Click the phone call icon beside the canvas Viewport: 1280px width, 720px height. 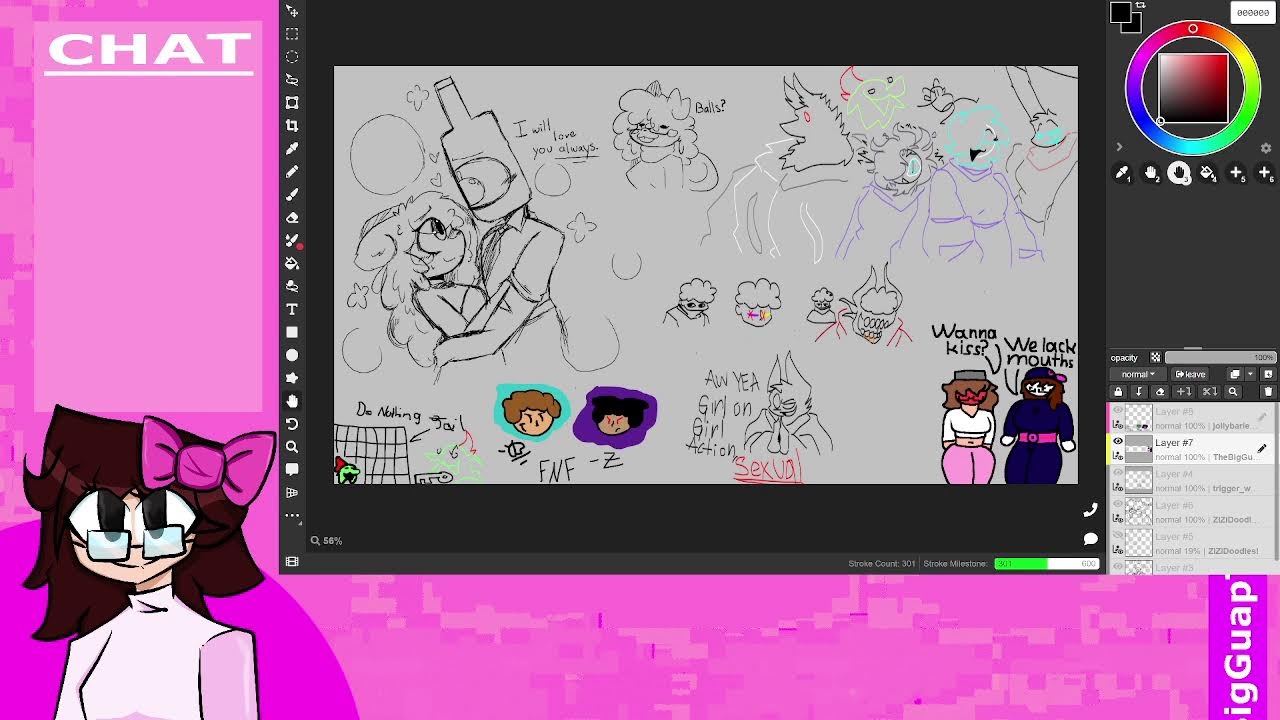pyautogui.click(x=1090, y=510)
